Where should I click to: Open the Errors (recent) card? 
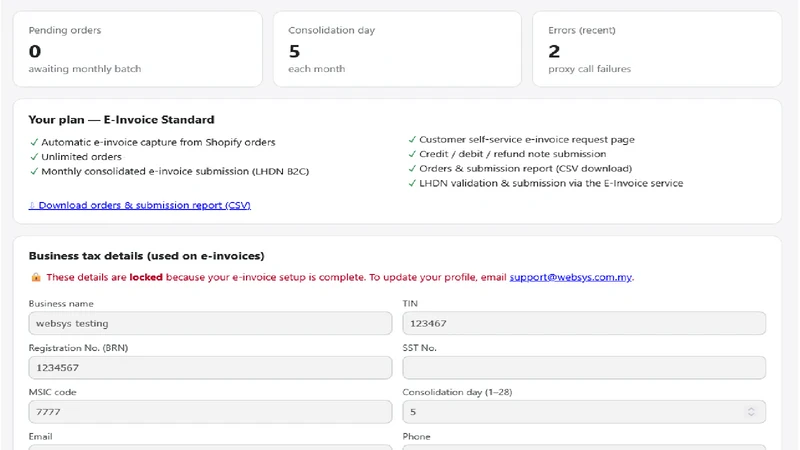coord(657,49)
